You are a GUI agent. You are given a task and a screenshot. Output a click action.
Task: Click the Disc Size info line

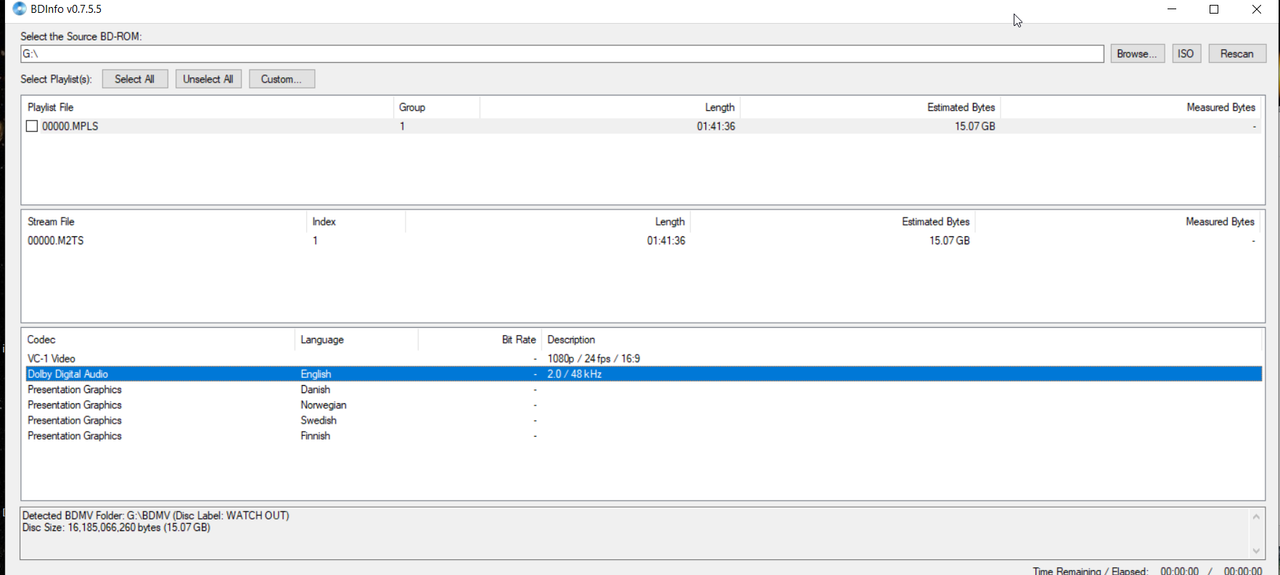click(x=116, y=528)
